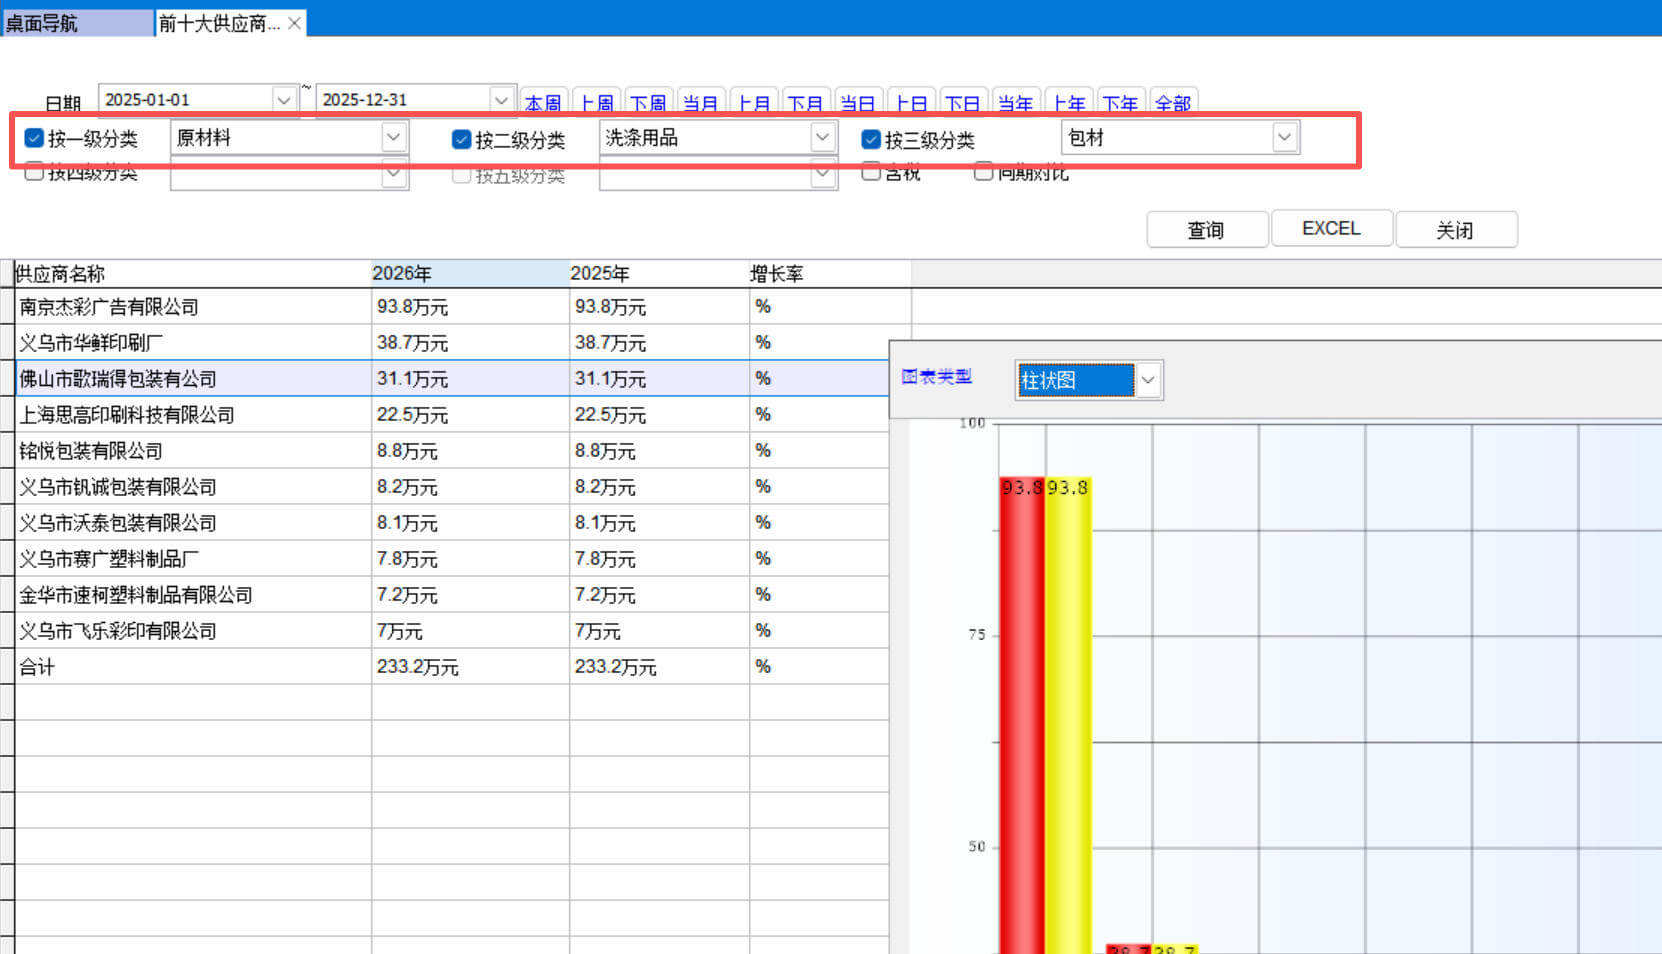Uncheck the 按一级分类 checkbox
This screenshot has width=1662, height=954.
[x=35, y=138]
